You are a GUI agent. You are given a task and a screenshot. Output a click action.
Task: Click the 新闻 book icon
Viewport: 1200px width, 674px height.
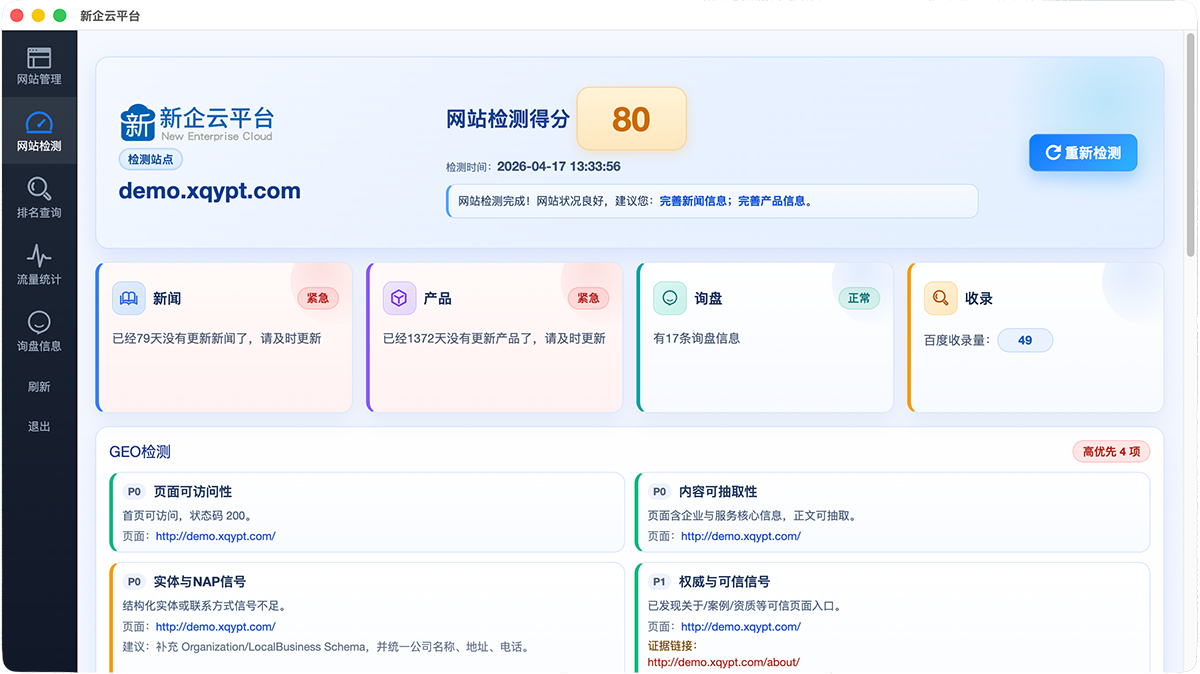point(129,298)
